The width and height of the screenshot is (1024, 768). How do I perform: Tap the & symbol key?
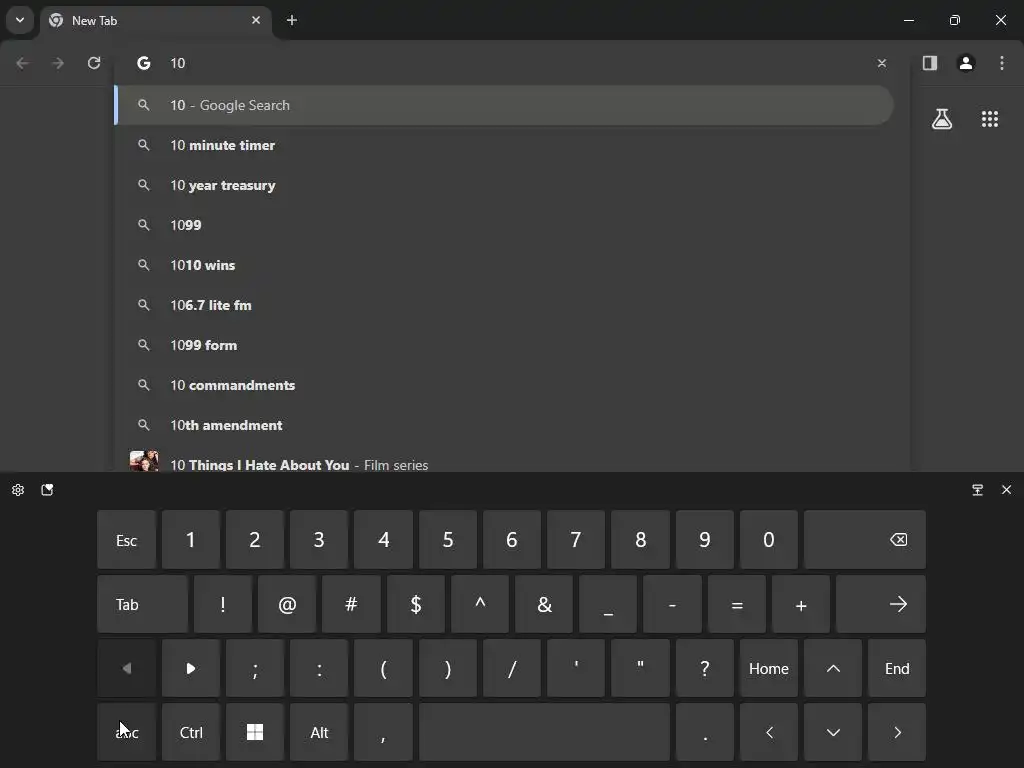pyautogui.click(x=544, y=604)
